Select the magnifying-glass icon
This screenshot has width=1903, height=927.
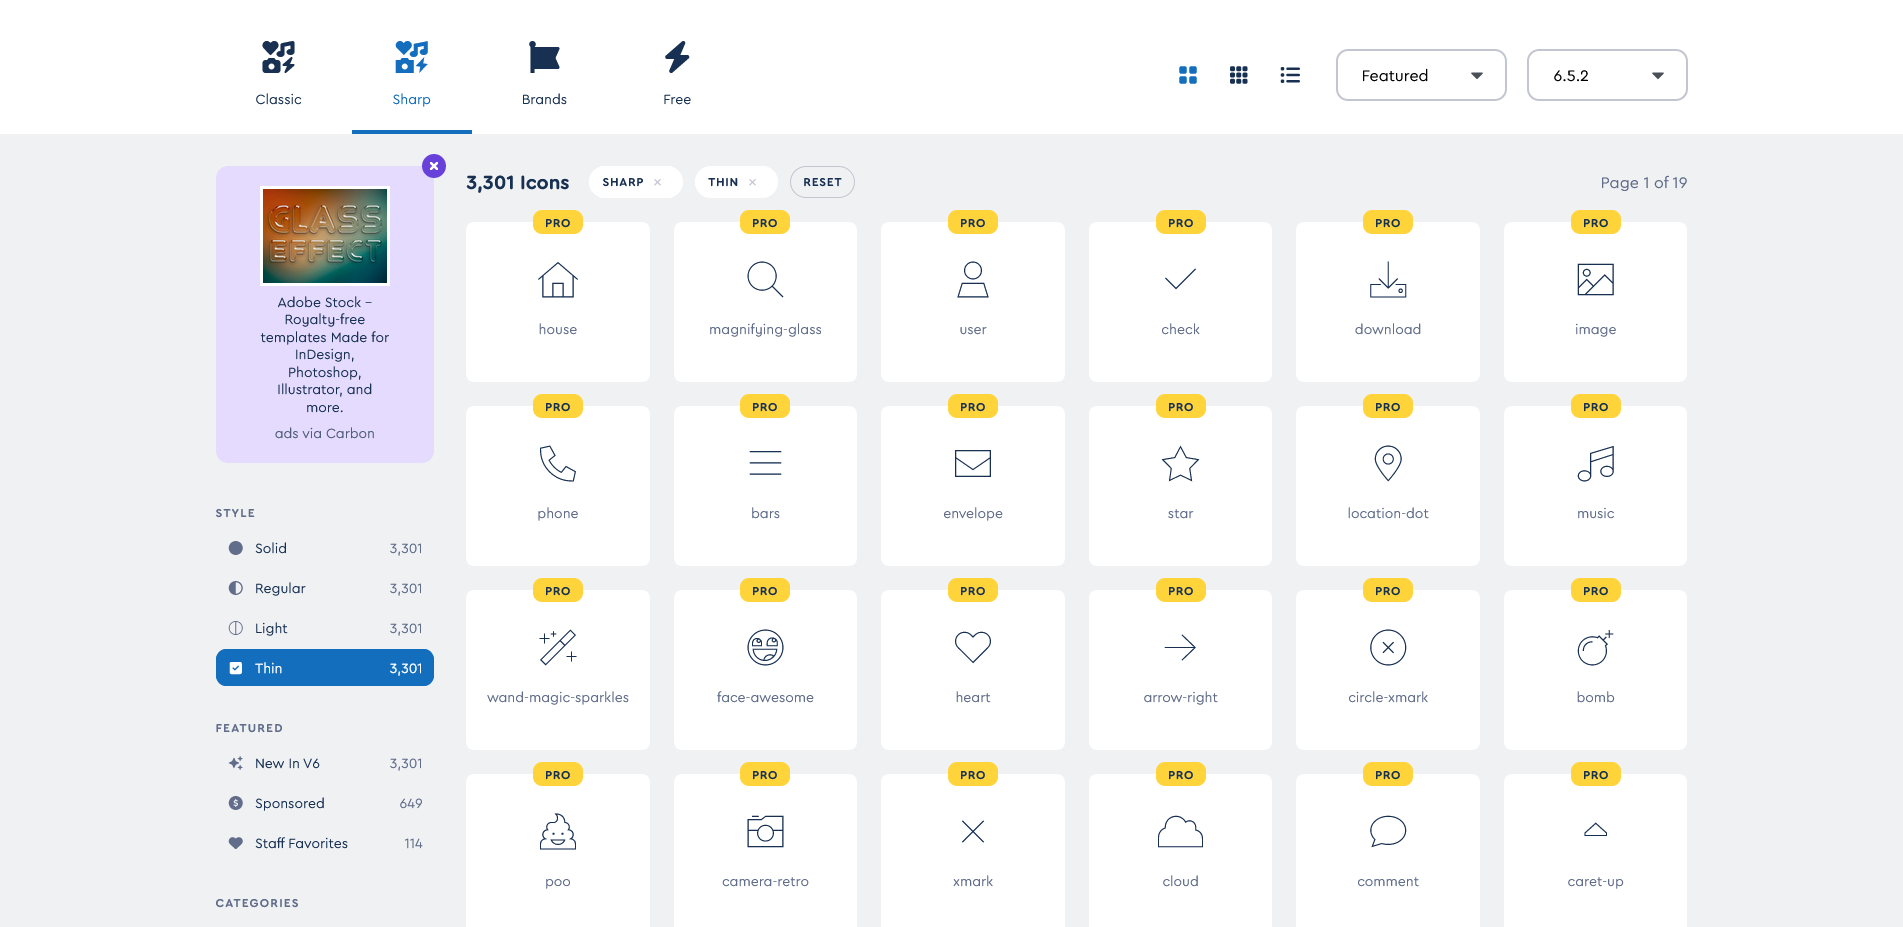(765, 301)
